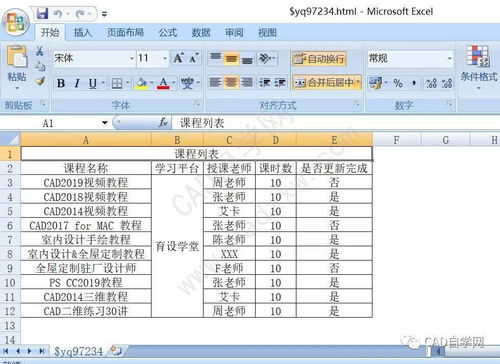Open the 宋体 font name dropdown
The height and width of the screenshot is (364, 500).
click(132, 59)
